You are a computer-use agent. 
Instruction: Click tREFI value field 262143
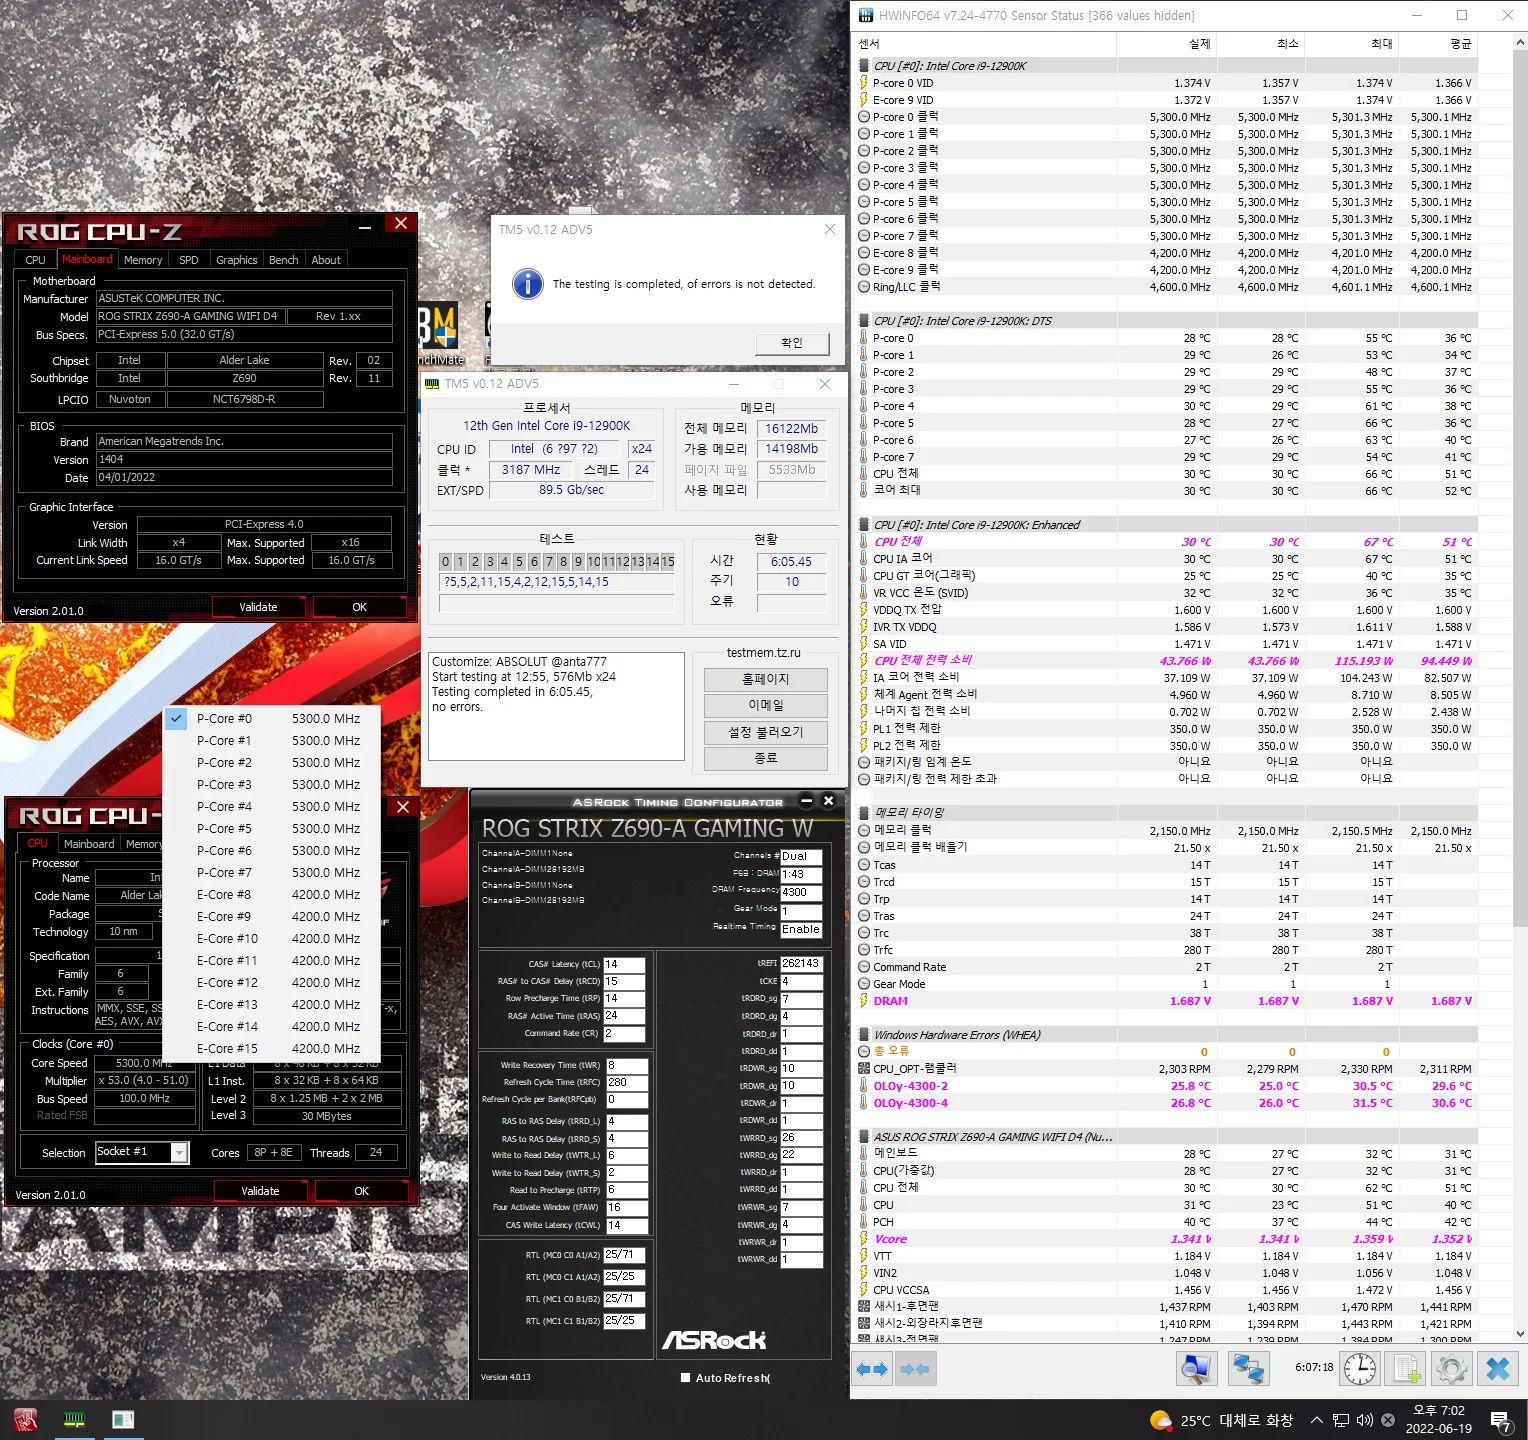pyautogui.click(x=801, y=964)
